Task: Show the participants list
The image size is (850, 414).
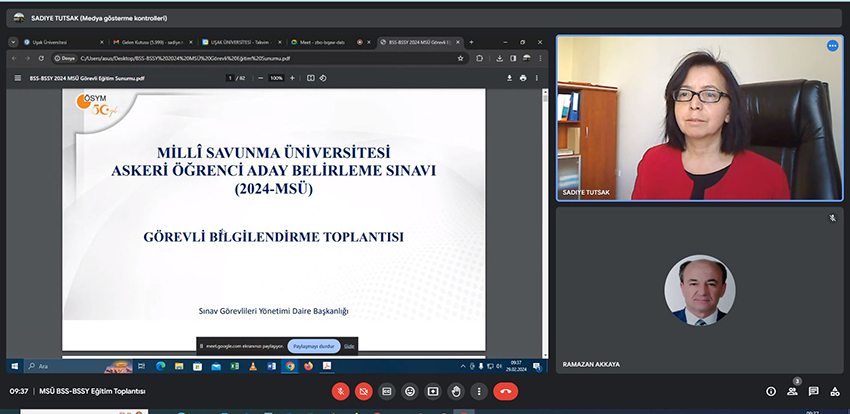Action: 793,391
